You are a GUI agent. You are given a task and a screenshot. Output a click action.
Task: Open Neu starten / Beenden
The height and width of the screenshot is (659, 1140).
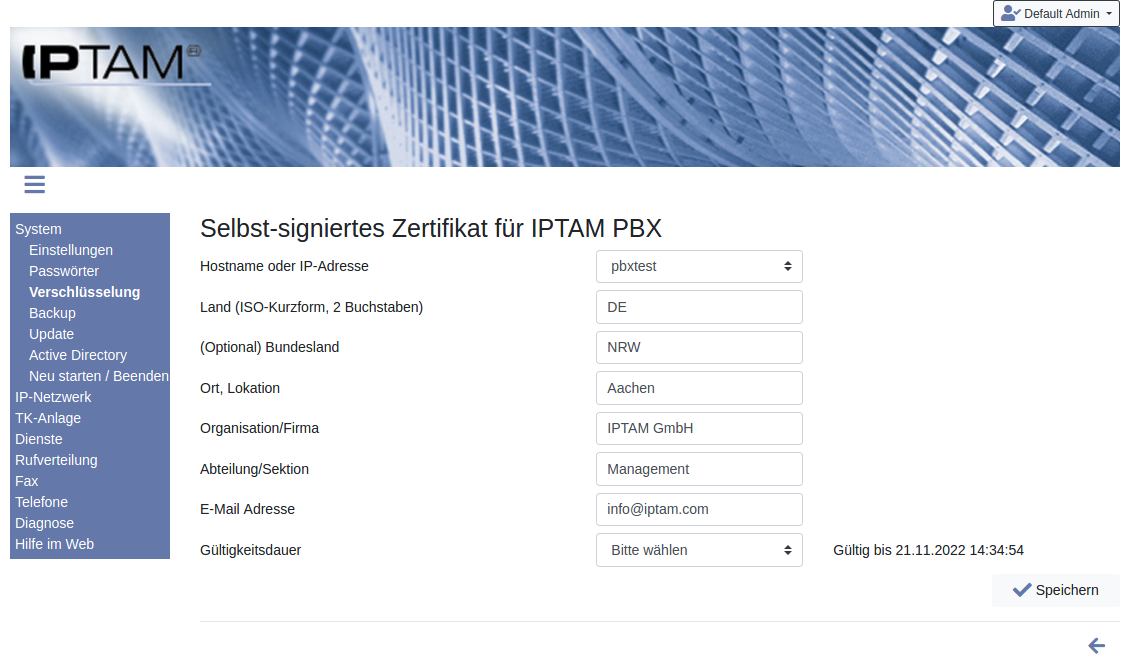pos(99,376)
